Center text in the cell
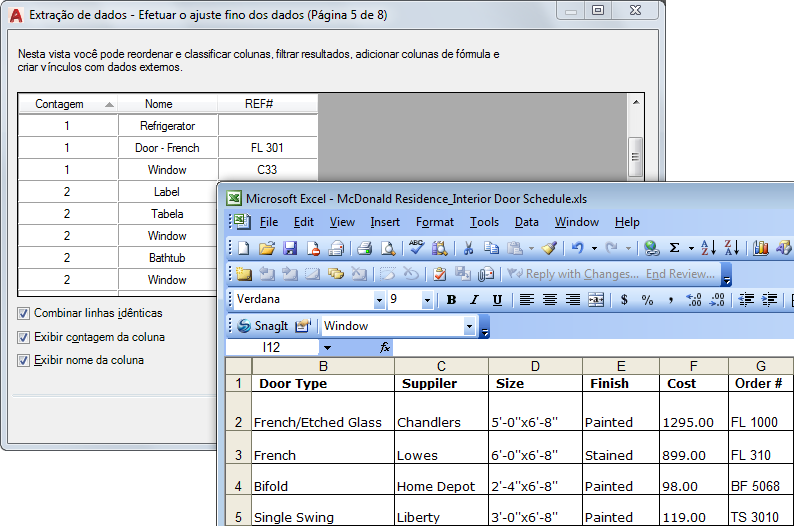Image resolution: width=794 pixels, height=526 pixels. (x=549, y=300)
